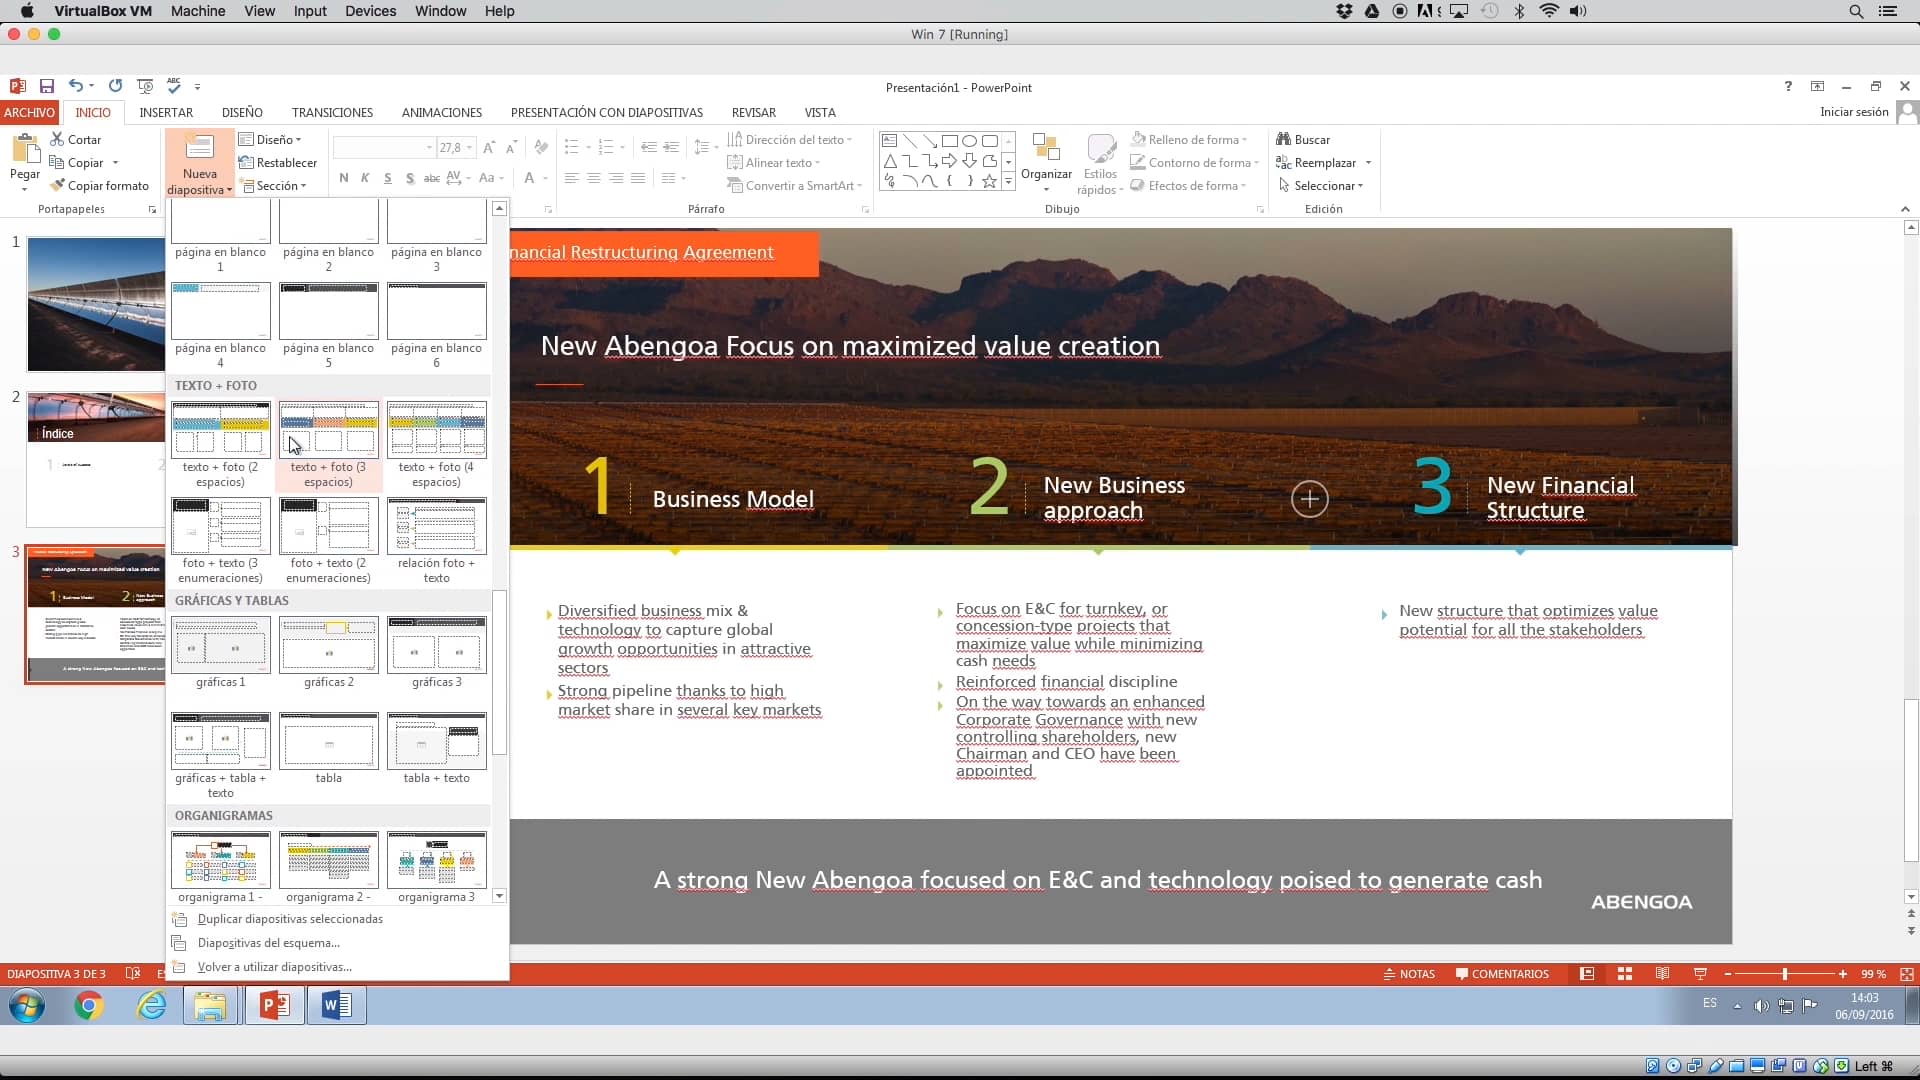Open Organizar arrange tool

(1046, 160)
